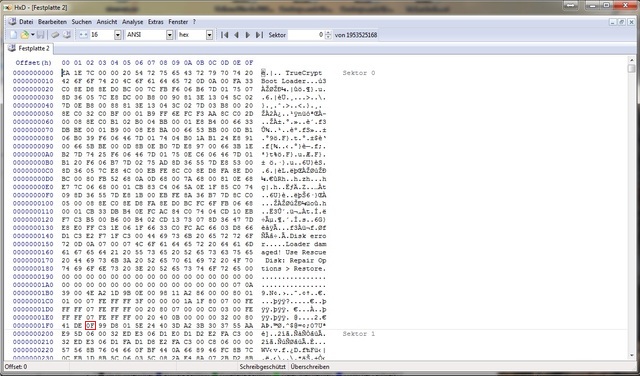Minimize the inner document window
Image resolution: width=640 pixels, height=376 pixels.
(x=613, y=22)
